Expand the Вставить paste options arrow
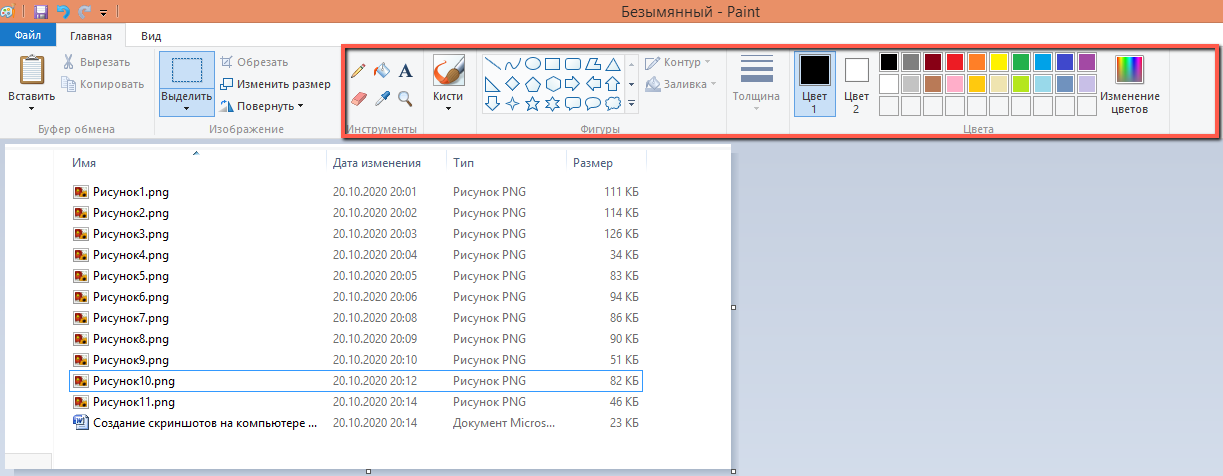 click(31, 109)
